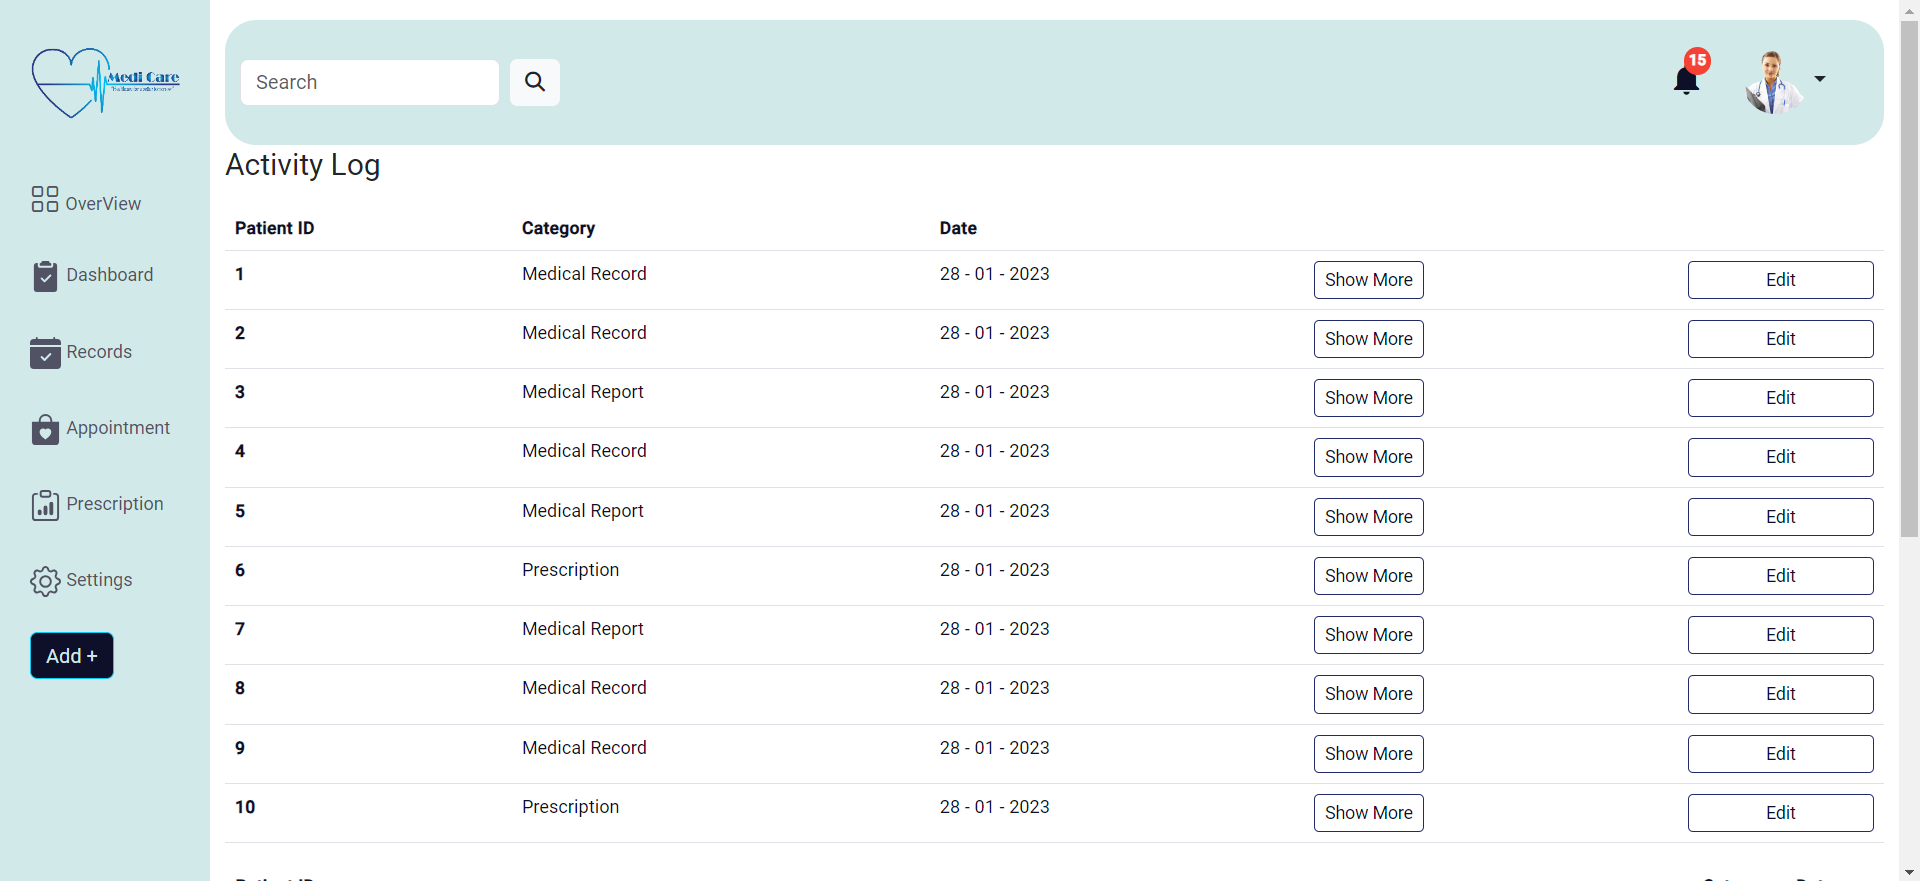The image size is (1920, 881).
Task: Click the doctor profile avatar
Action: click(x=1772, y=82)
